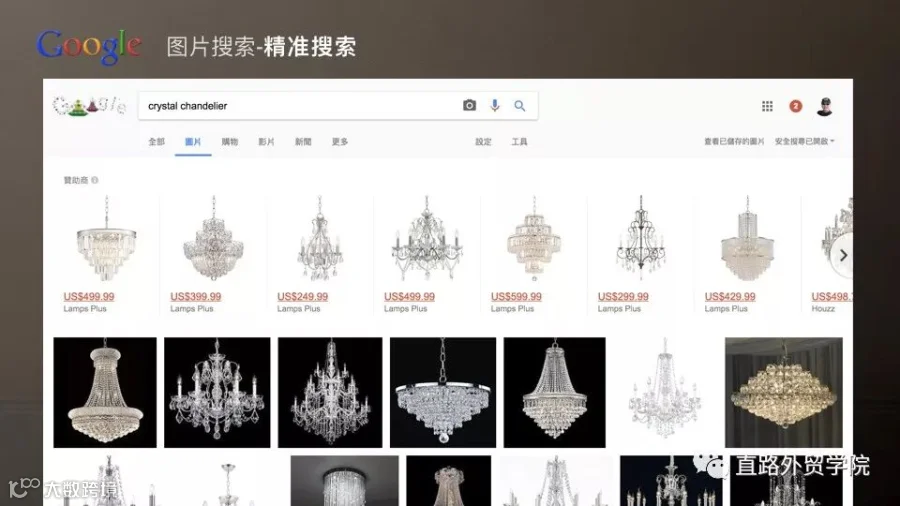Open the 更多 menu
Screen dimensions: 900x506
pyautogui.click(x=340, y=142)
